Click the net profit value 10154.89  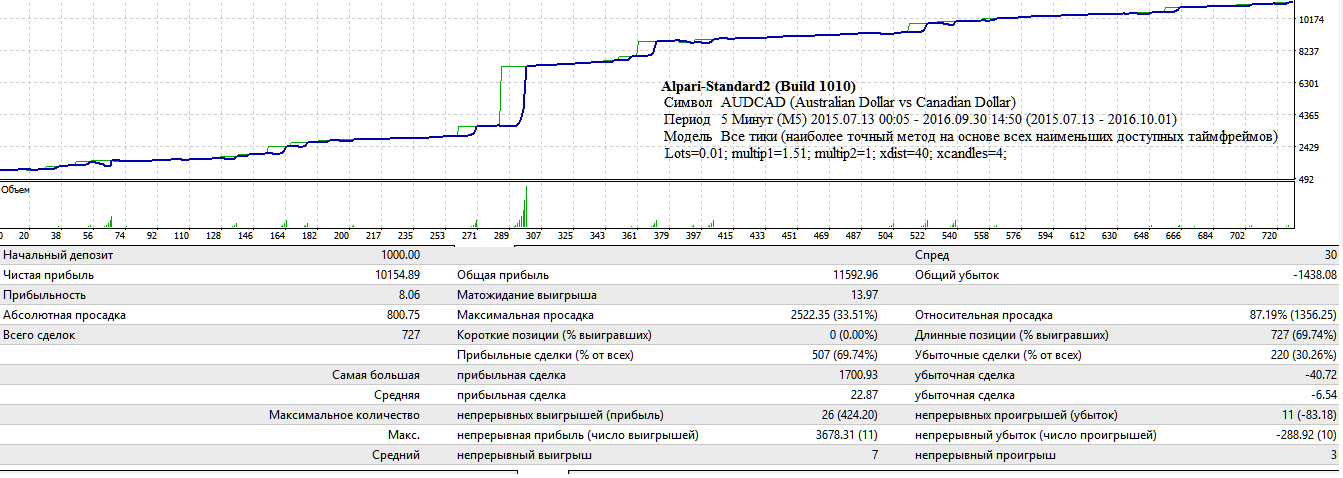[396, 275]
